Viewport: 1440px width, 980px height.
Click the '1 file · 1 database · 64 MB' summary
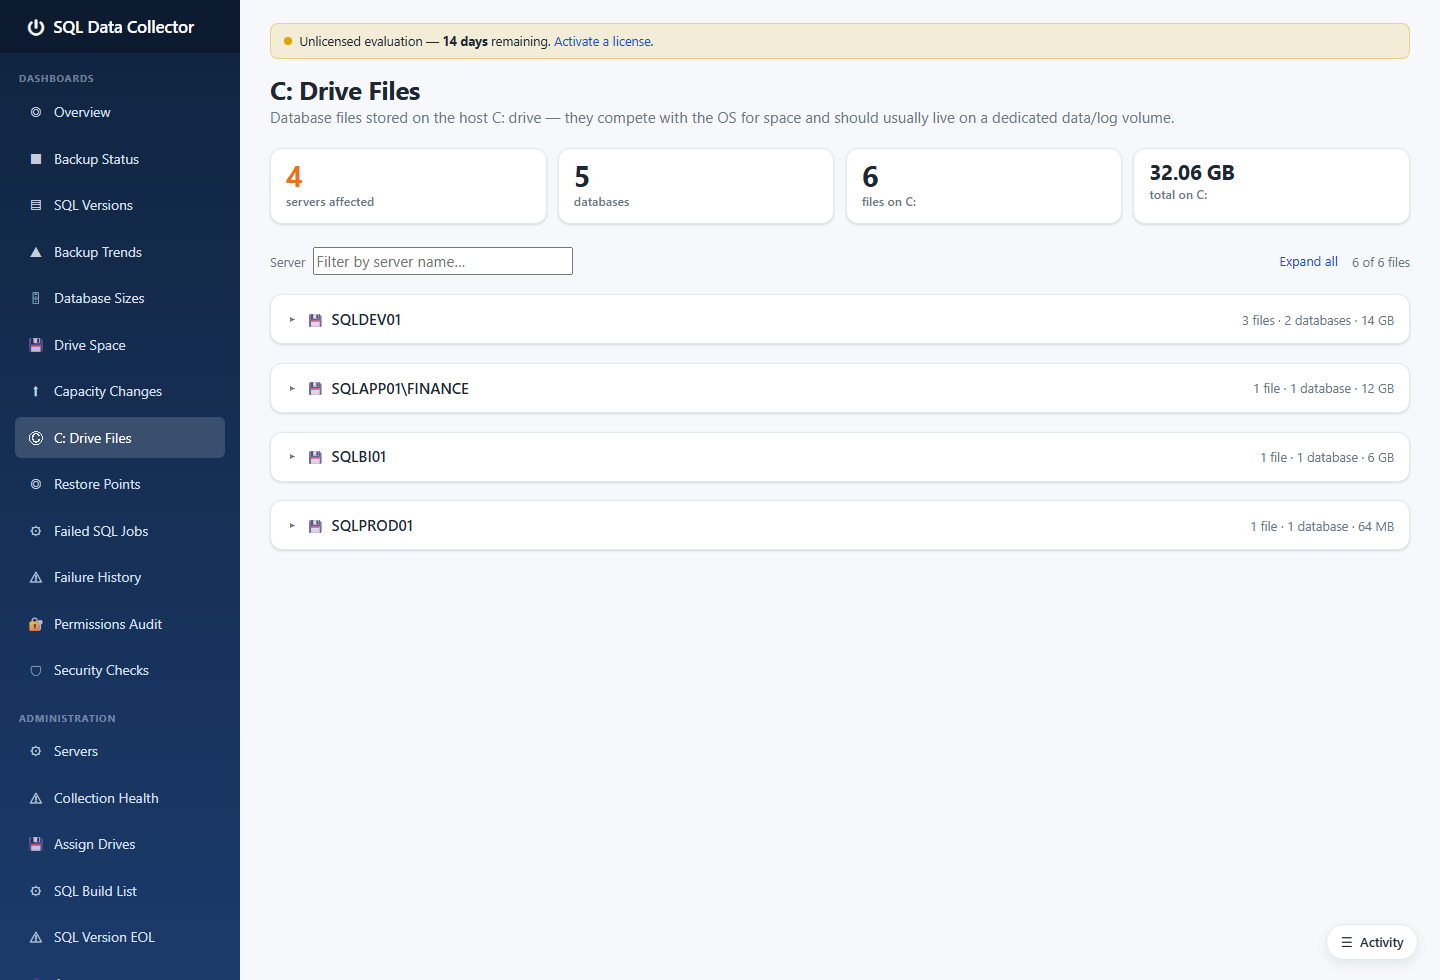(x=1322, y=526)
